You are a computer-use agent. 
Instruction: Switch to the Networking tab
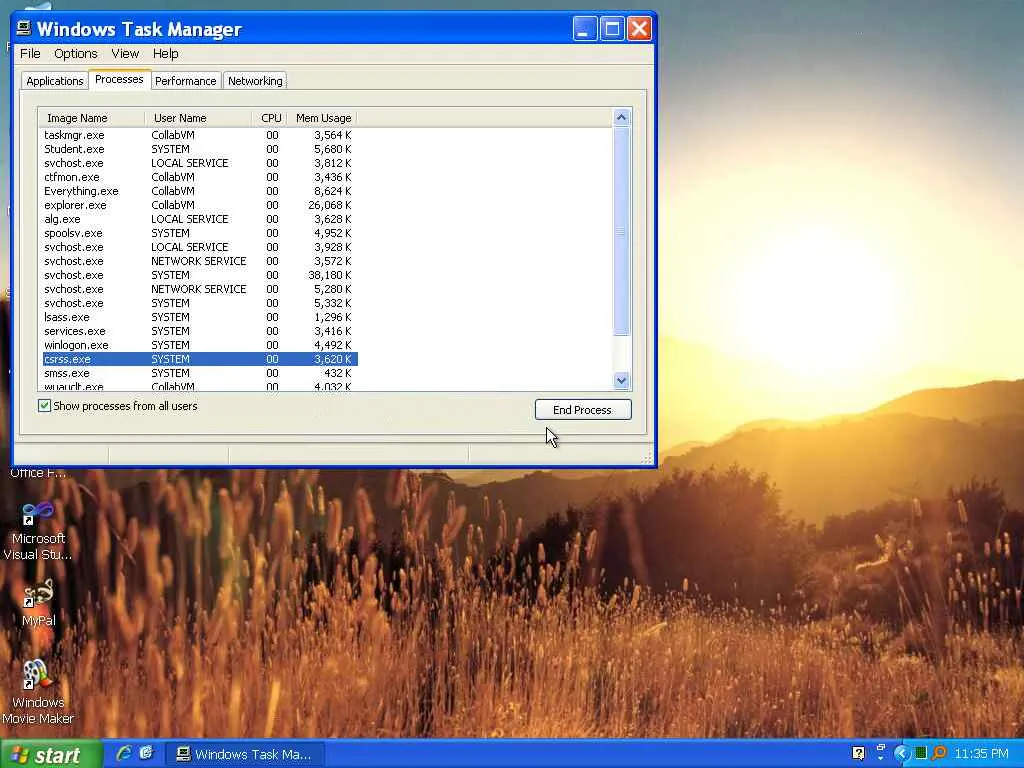coord(255,81)
